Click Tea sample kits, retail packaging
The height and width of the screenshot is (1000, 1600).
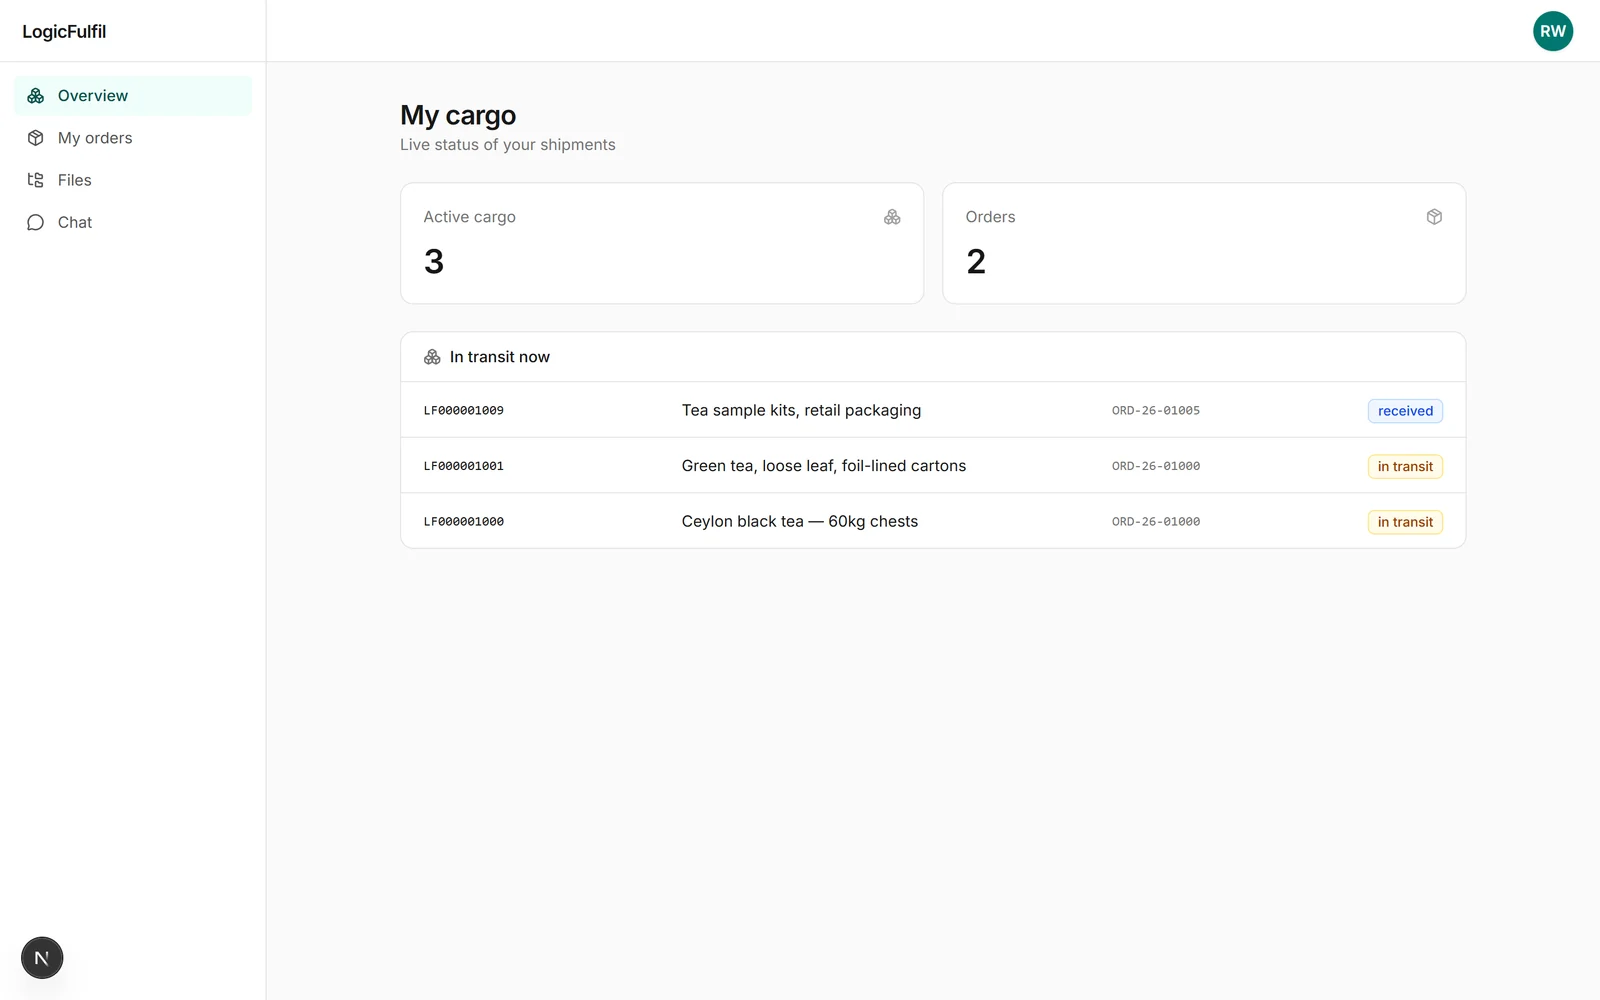tap(801, 410)
